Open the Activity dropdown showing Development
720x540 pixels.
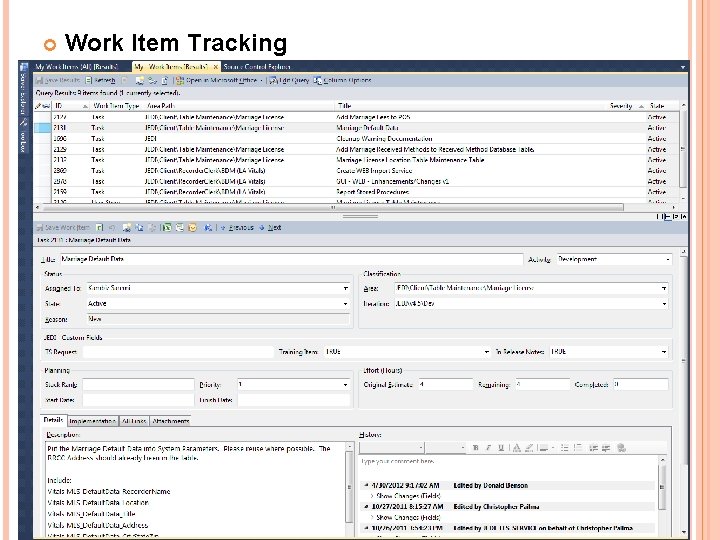[x=668, y=259]
